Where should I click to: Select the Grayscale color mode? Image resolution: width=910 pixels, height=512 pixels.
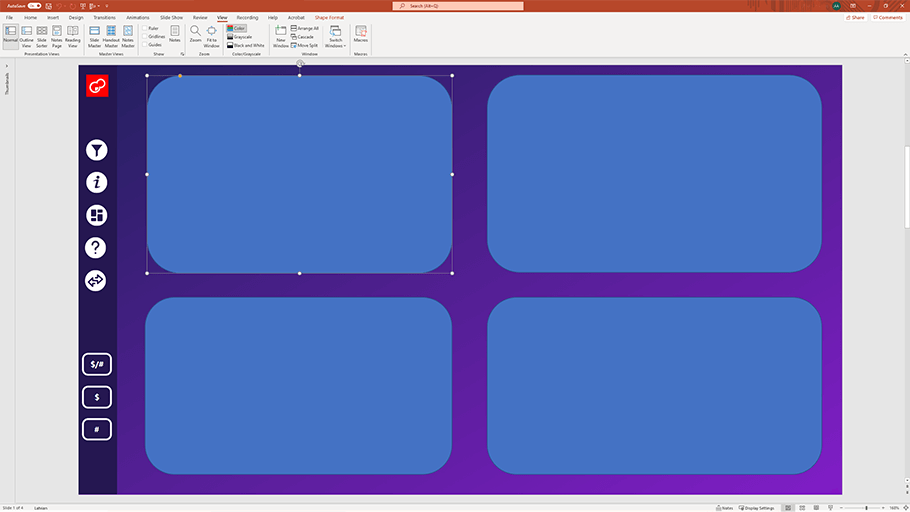[240, 37]
